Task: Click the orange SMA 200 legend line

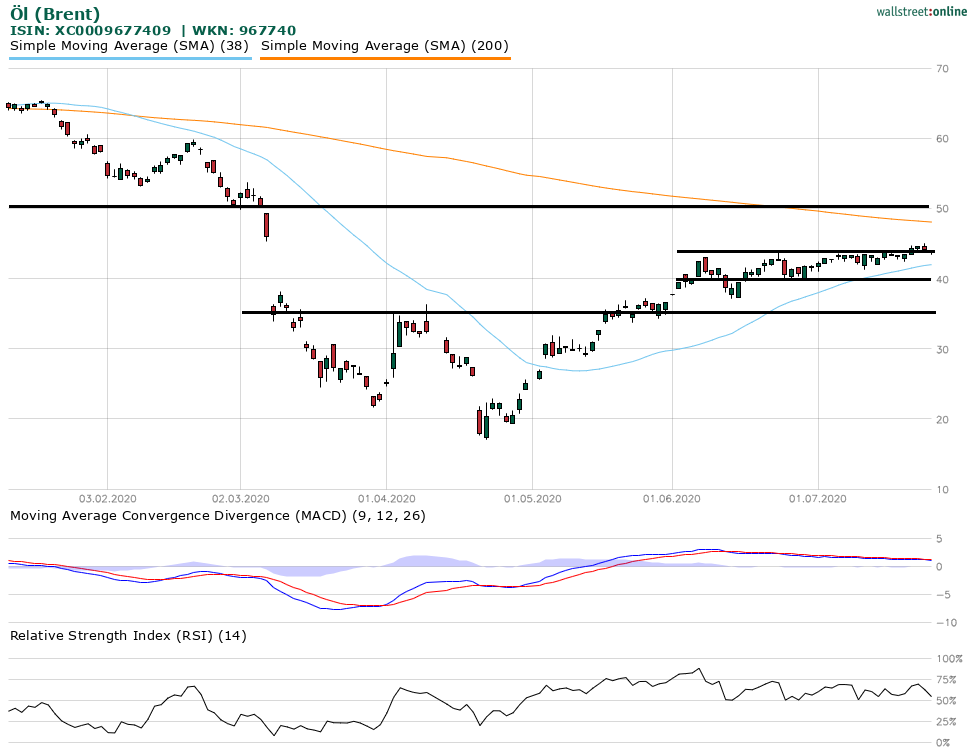Action: [385, 58]
